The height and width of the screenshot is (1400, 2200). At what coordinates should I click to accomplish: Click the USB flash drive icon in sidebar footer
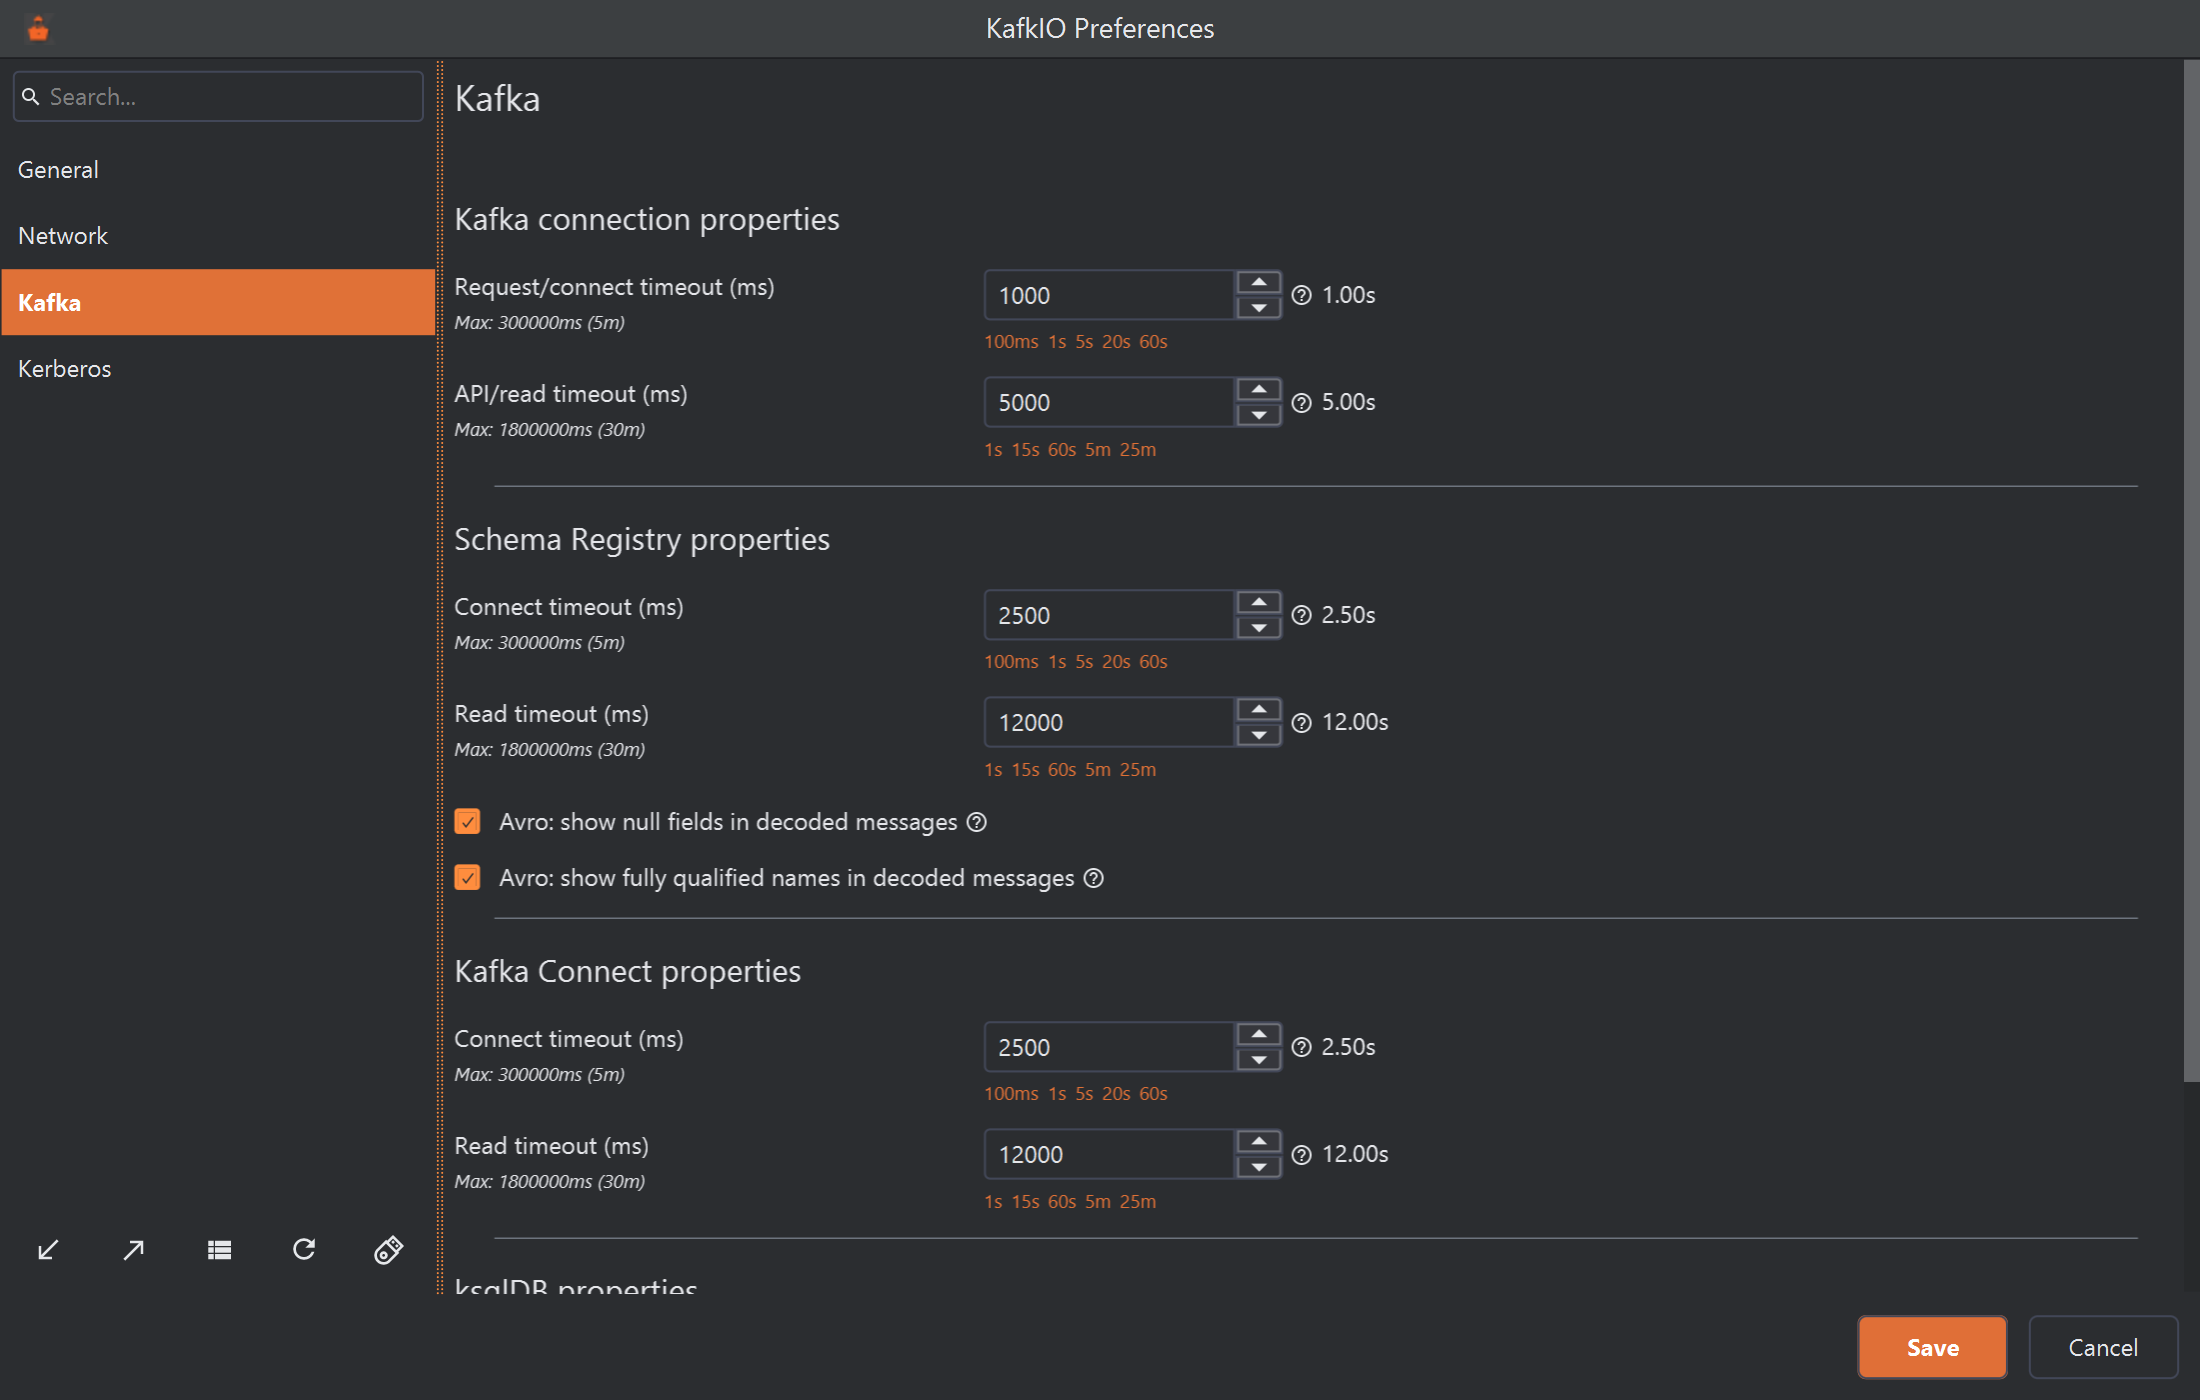(389, 1250)
